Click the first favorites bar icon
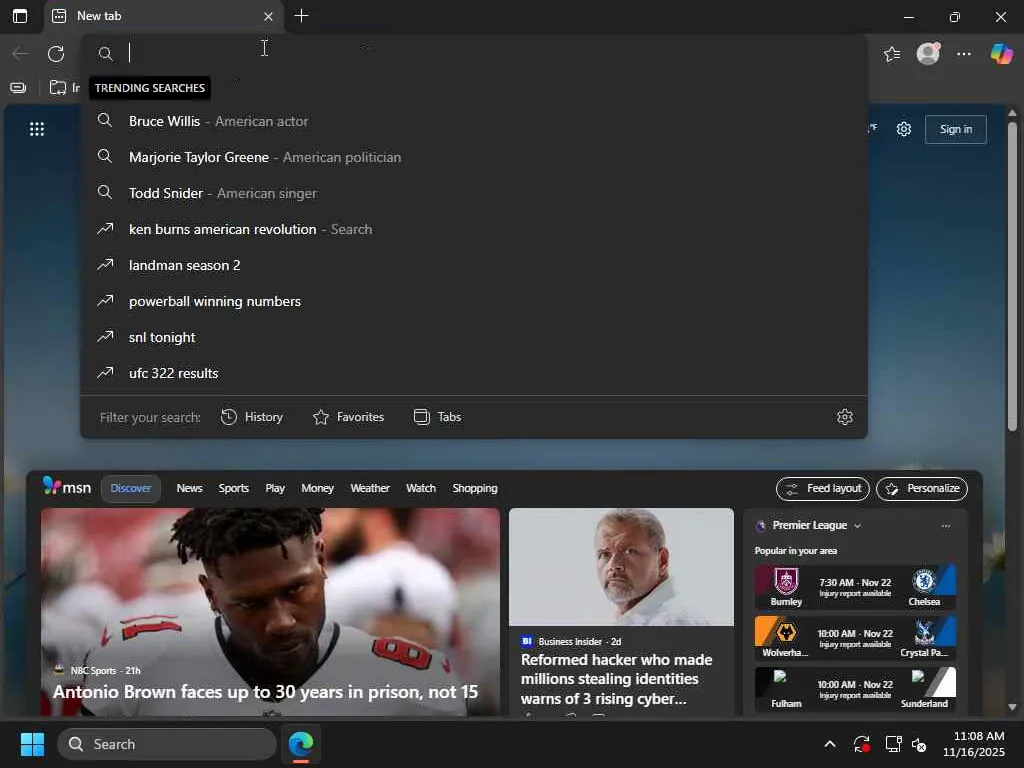Viewport: 1024px width, 768px height. coord(18,88)
